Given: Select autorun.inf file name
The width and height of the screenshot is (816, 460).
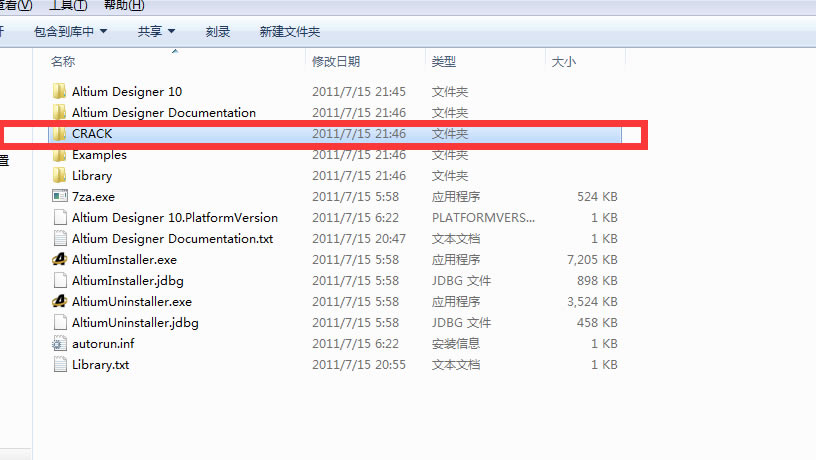Looking at the screenshot, I should click(x=103, y=343).
